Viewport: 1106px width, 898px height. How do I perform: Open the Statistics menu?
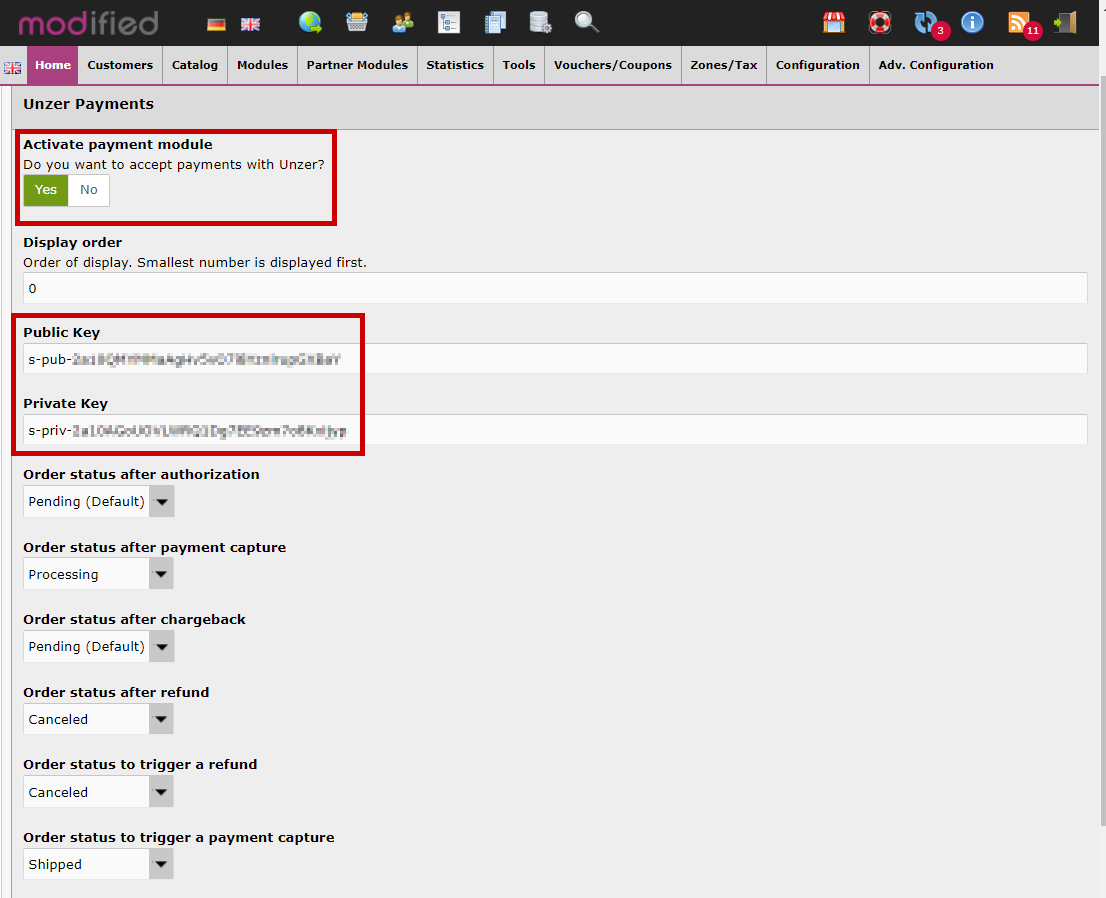coord(455,65)
